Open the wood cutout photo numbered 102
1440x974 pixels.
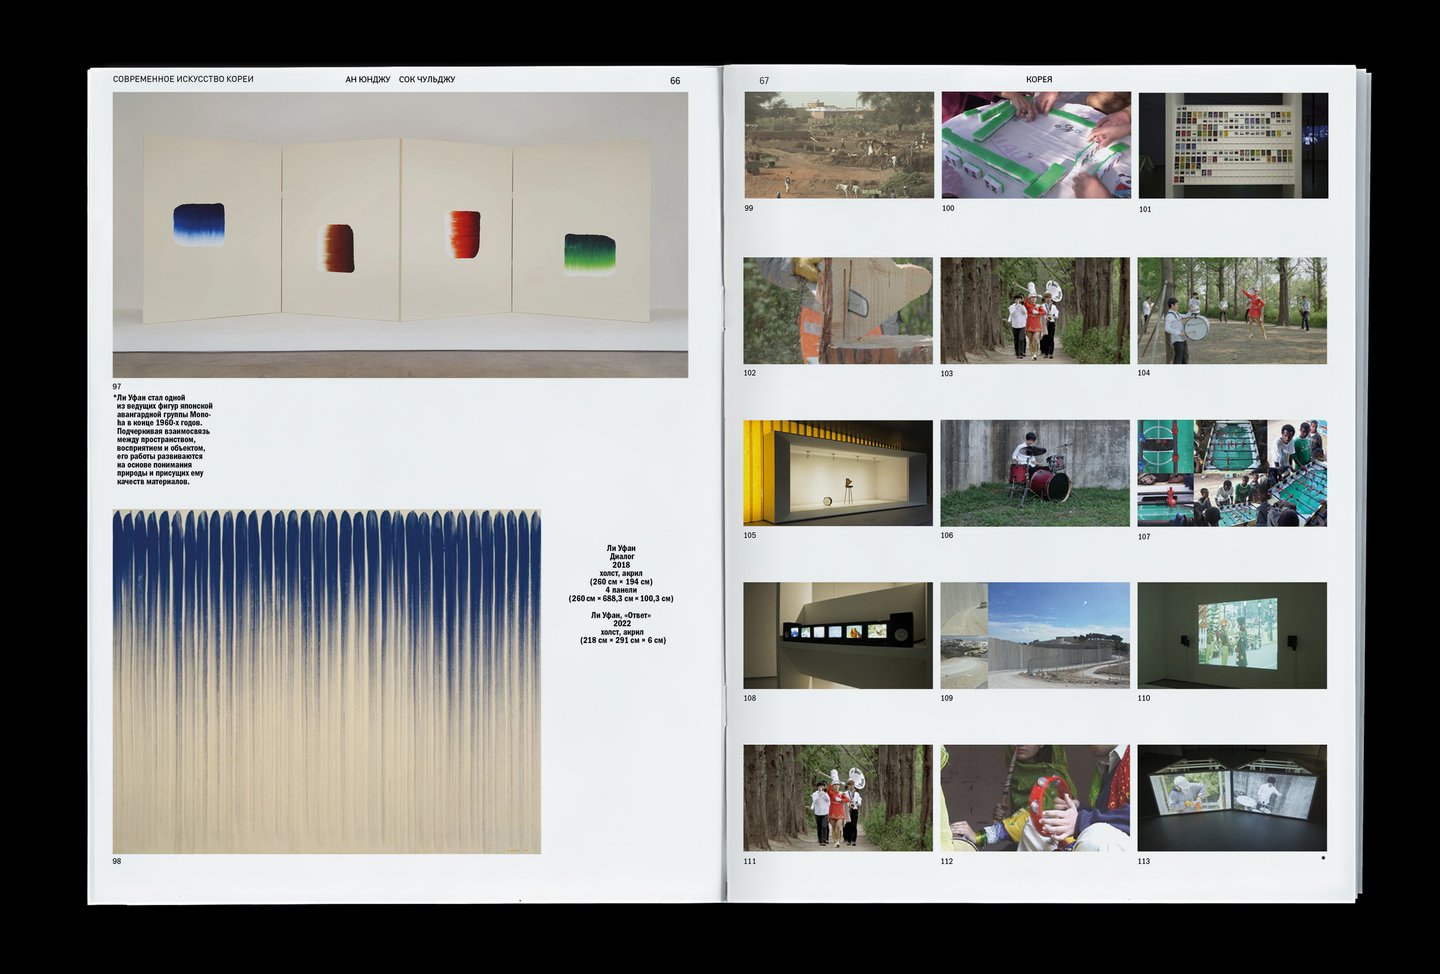tap(838, 311)
